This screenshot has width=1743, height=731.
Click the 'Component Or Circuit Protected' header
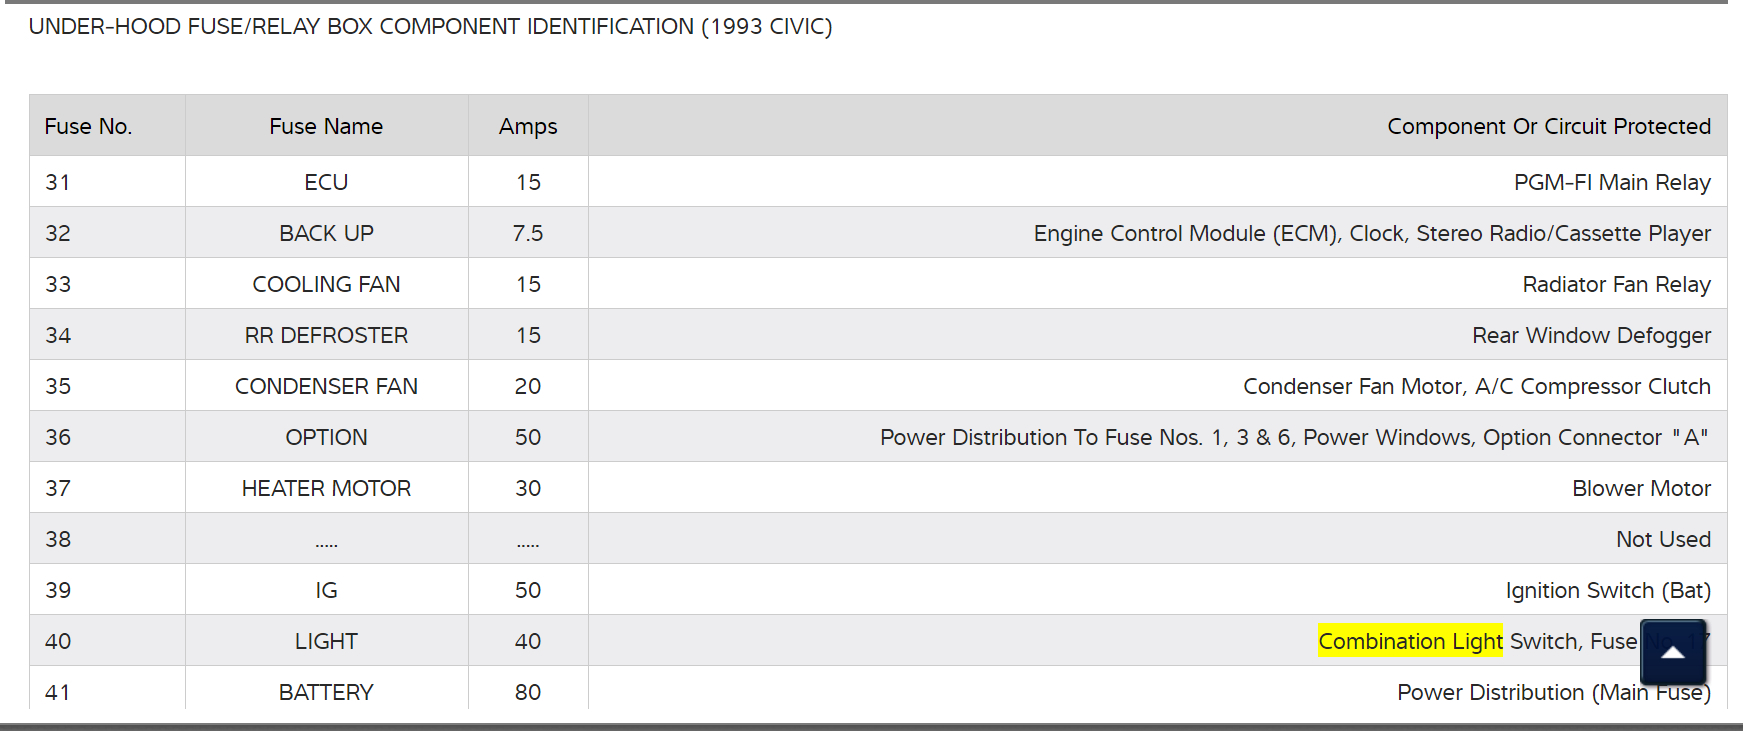[x=1548, y=126]
